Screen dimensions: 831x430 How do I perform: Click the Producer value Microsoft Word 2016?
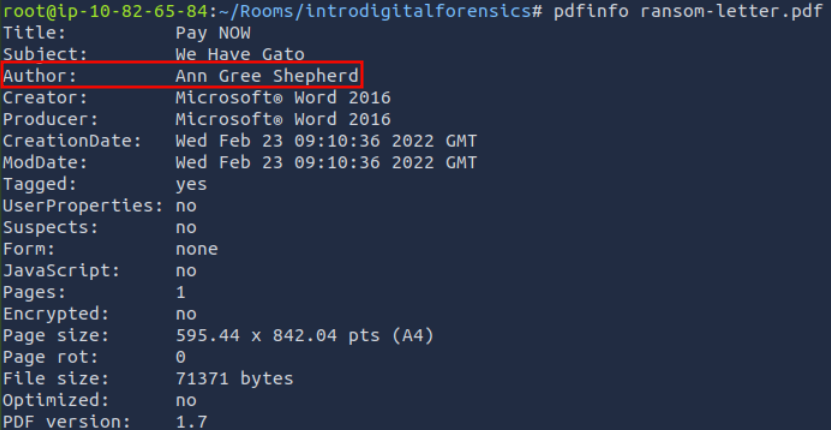pyautogui.click(x=282, y=119)
